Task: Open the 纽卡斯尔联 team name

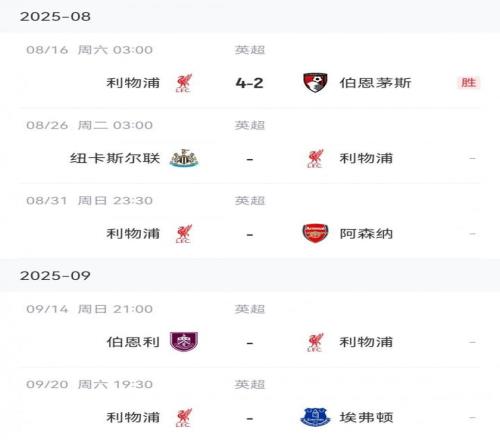Action: pyautogui.click(x=115, y=158)
